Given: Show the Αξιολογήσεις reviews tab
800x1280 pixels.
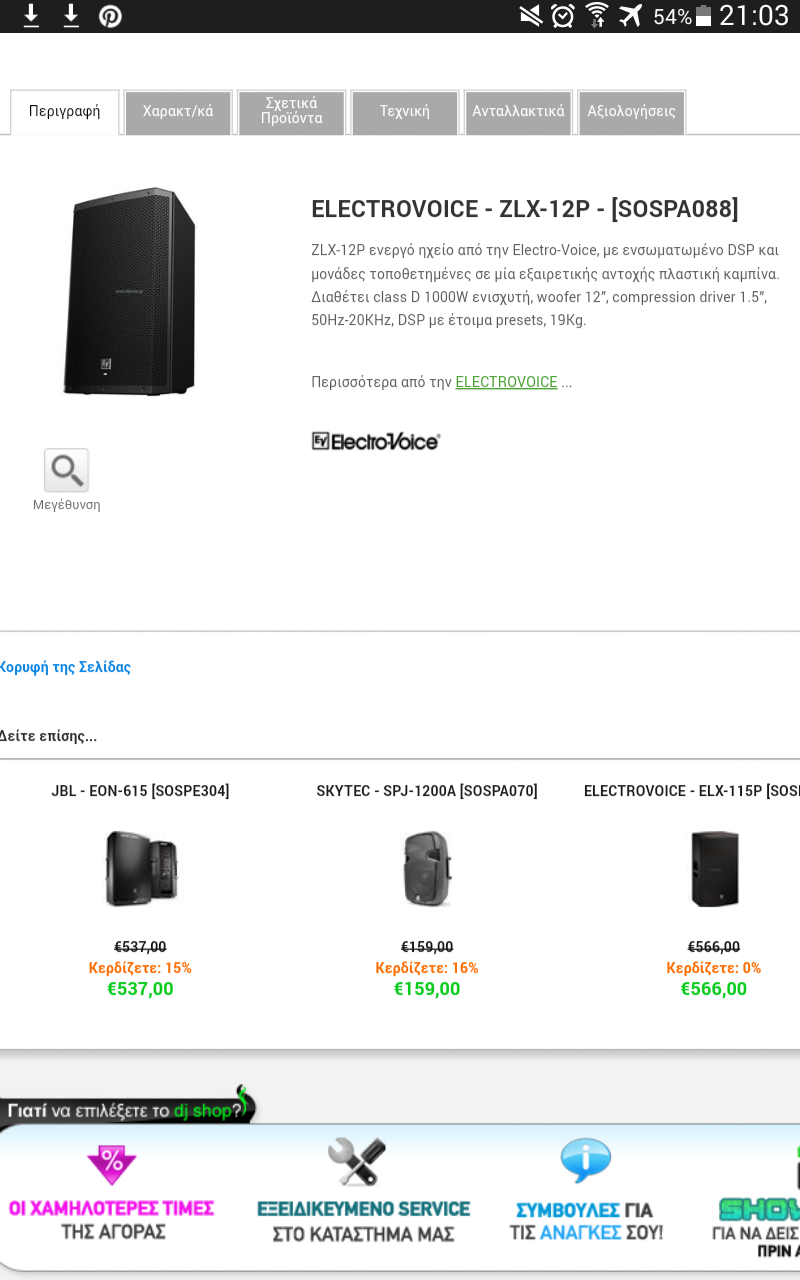Looking at the screenshot, I should 632,112.
